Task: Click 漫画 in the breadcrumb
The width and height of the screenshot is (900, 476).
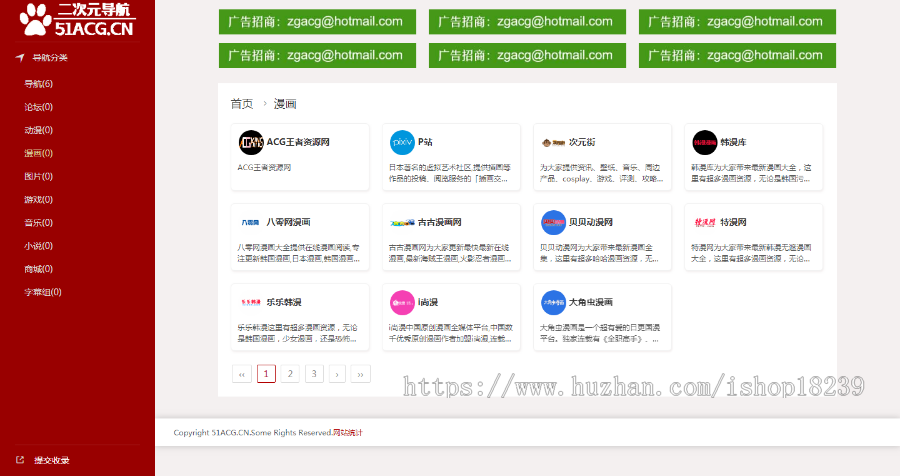Action: pyautogui.click(x=285, y=104)
